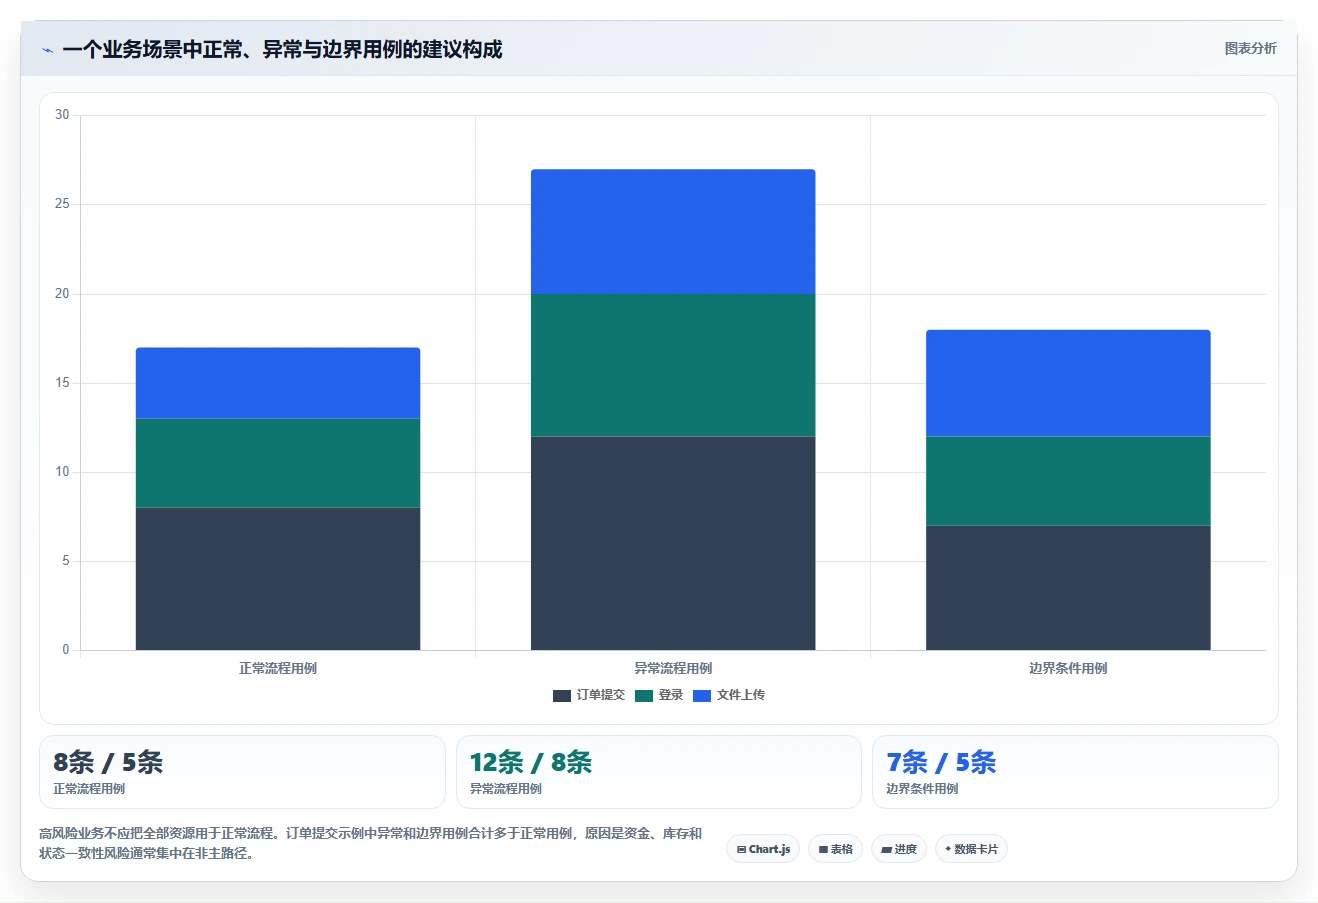Screen dimensions: 1318x903
Task: Click y-axis tick label 10
Action: [62, 472]
